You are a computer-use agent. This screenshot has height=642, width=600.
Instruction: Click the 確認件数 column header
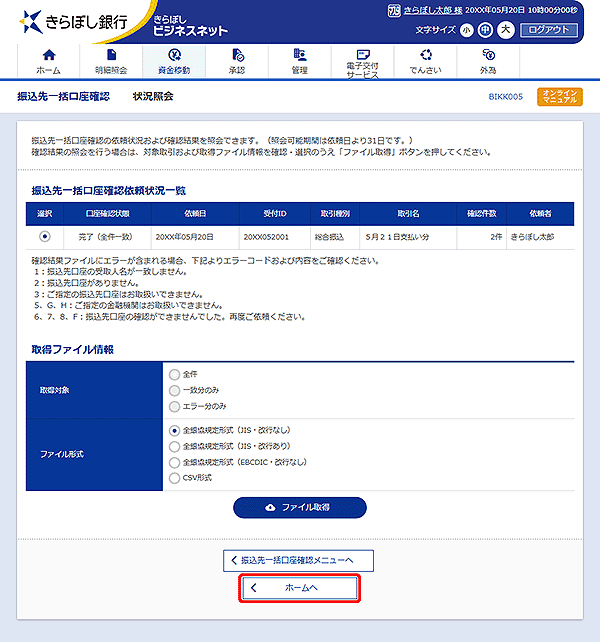(482, 214)
